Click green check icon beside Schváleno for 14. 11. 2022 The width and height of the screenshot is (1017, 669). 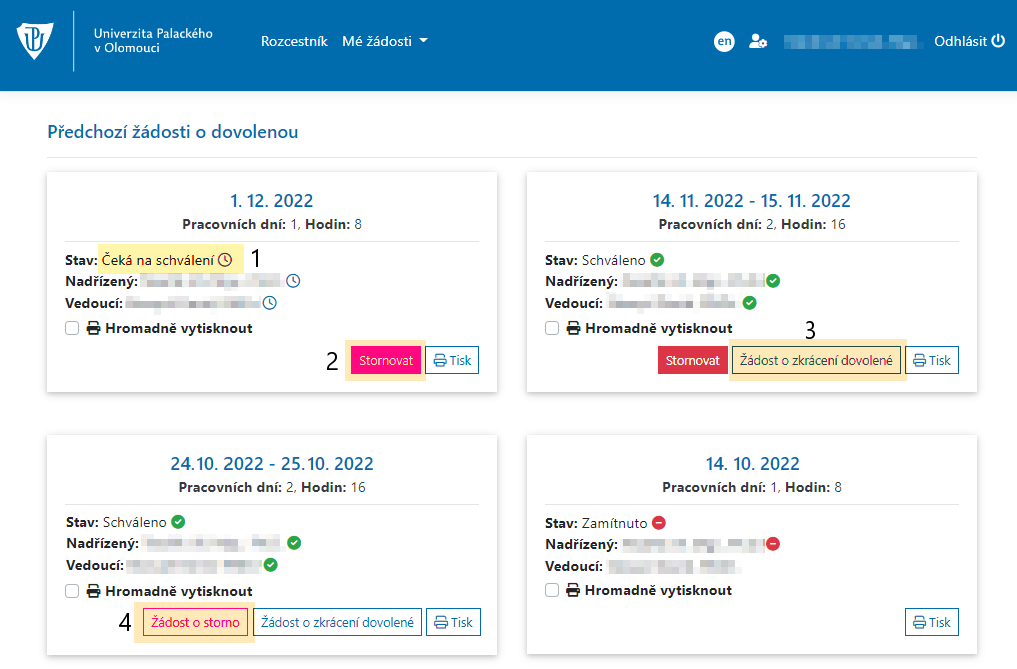click(x=657, y=260)
